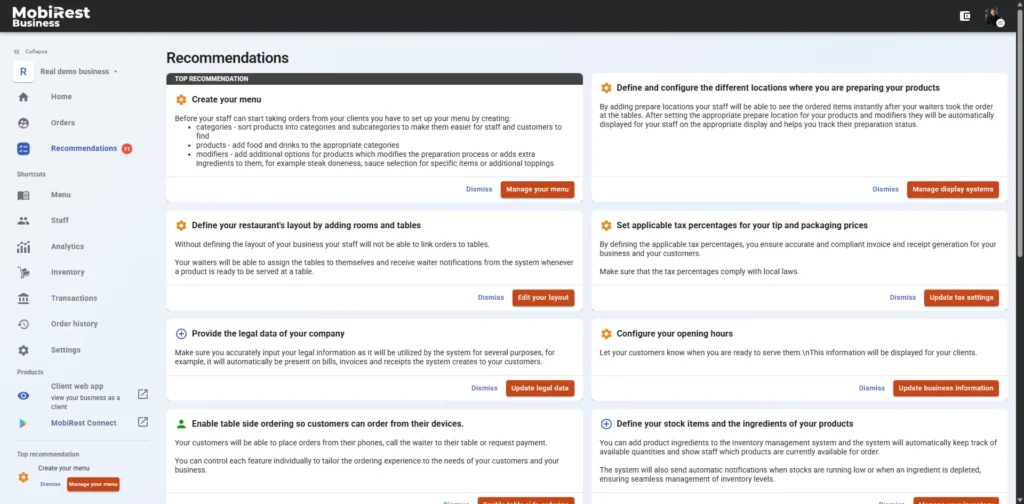Open the Analytics chart icon
Viewport: 1024px width, 504px height.
click(x=24, y=247)
